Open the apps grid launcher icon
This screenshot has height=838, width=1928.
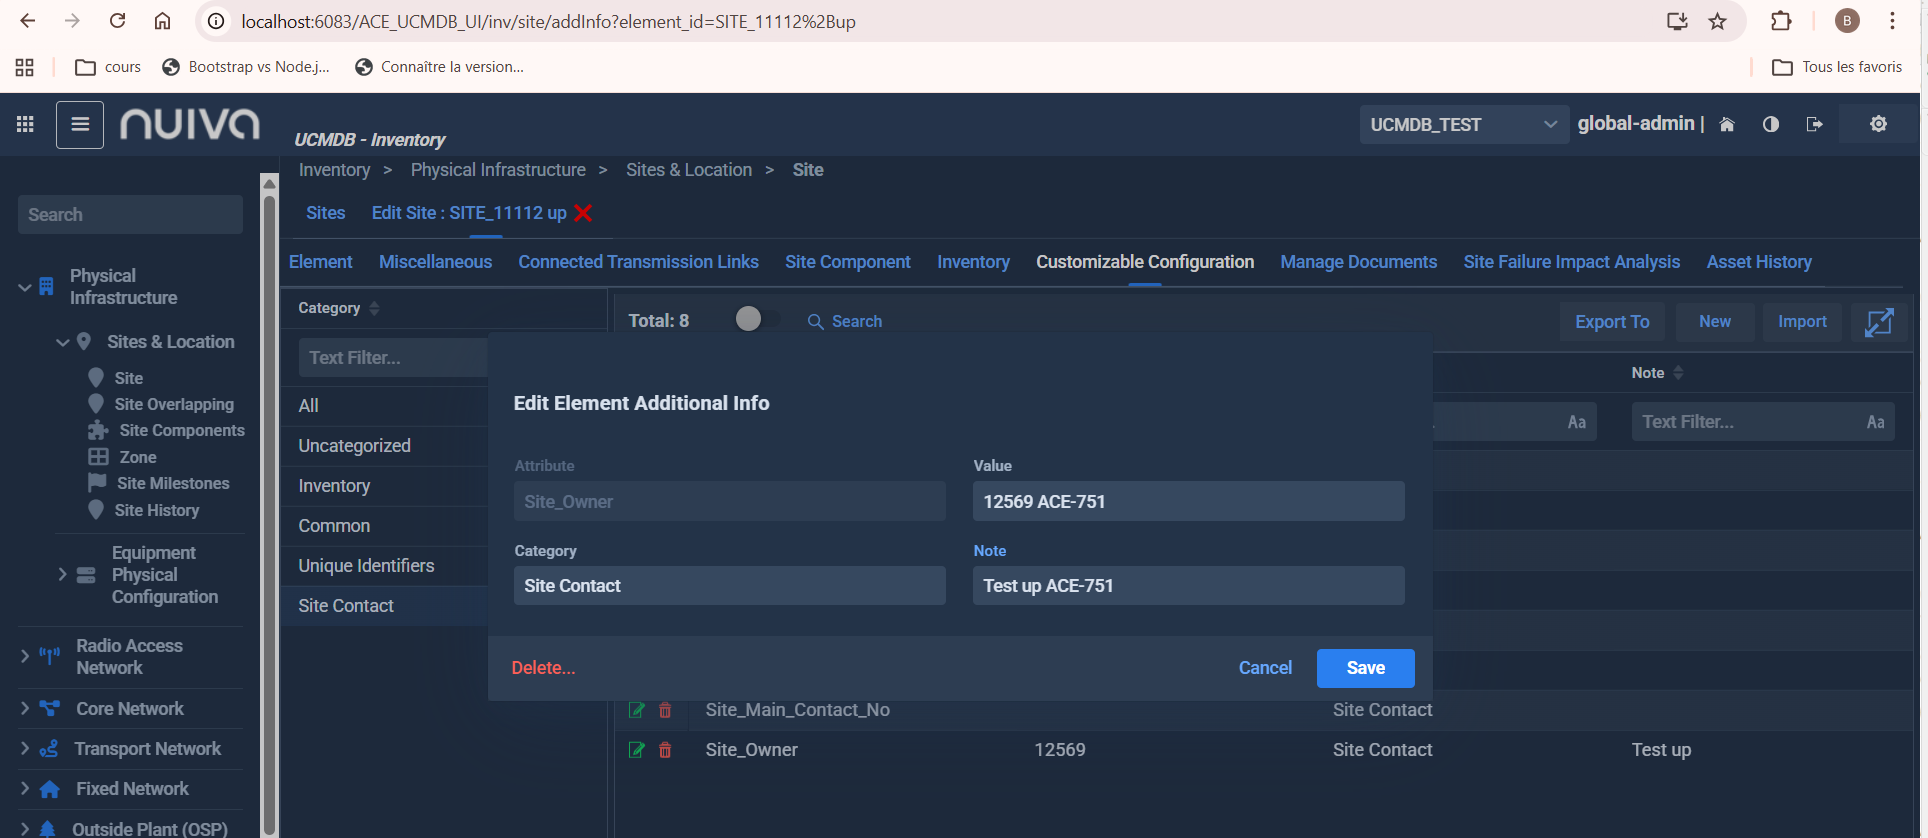[25, 124]
